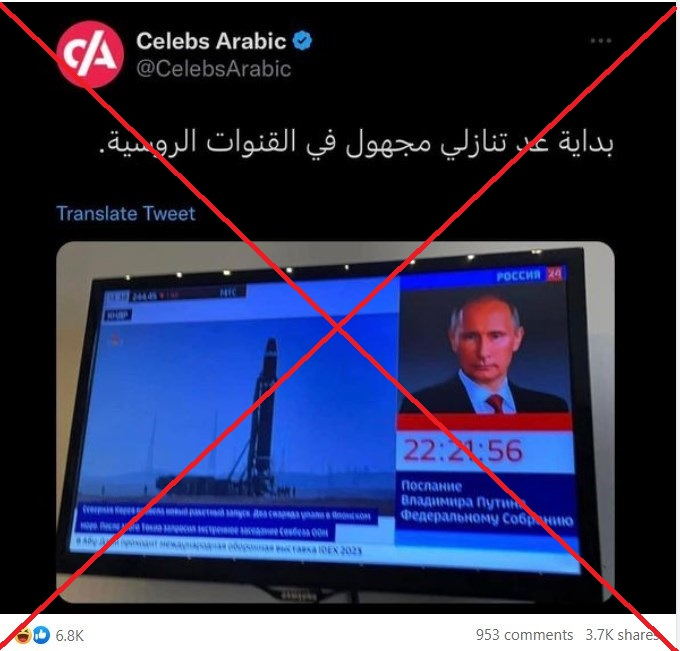This screenshot has height=651, width=680.
Task: Click the 22:21:56 countdown timer
Action: [x=463, y=450]
